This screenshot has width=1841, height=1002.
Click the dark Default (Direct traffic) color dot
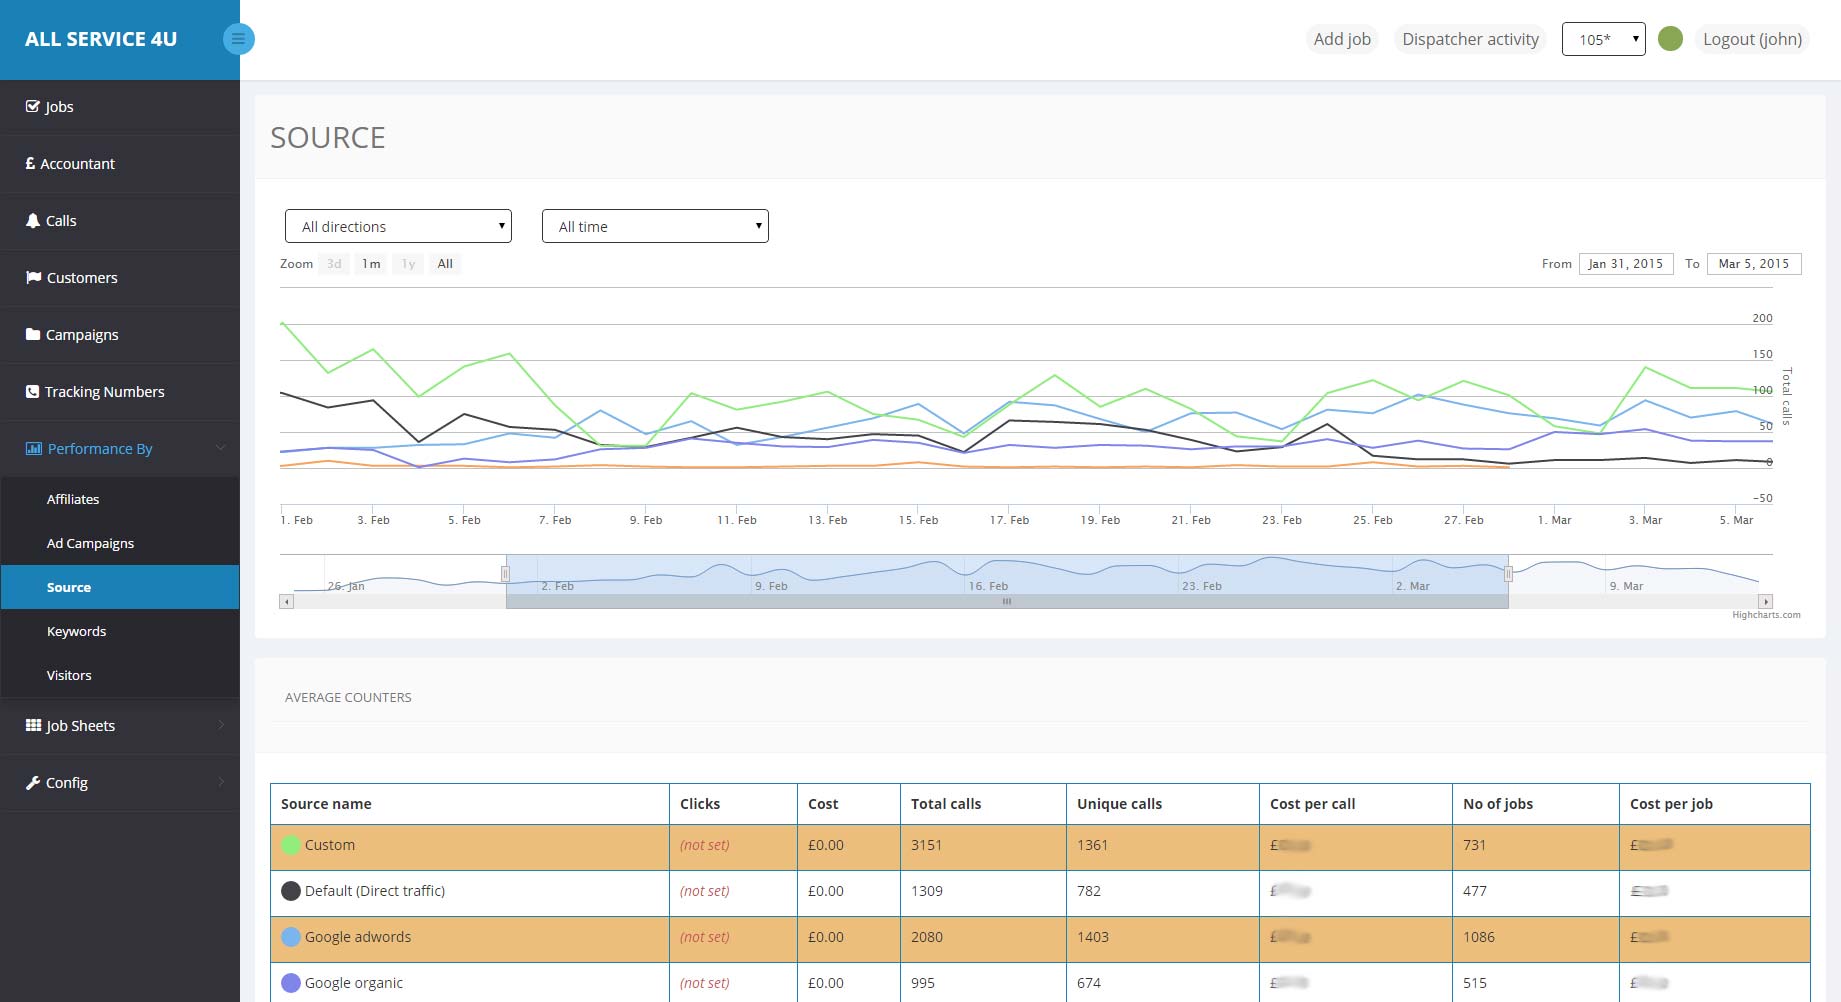pyautogui.click(x=291, y=891)
